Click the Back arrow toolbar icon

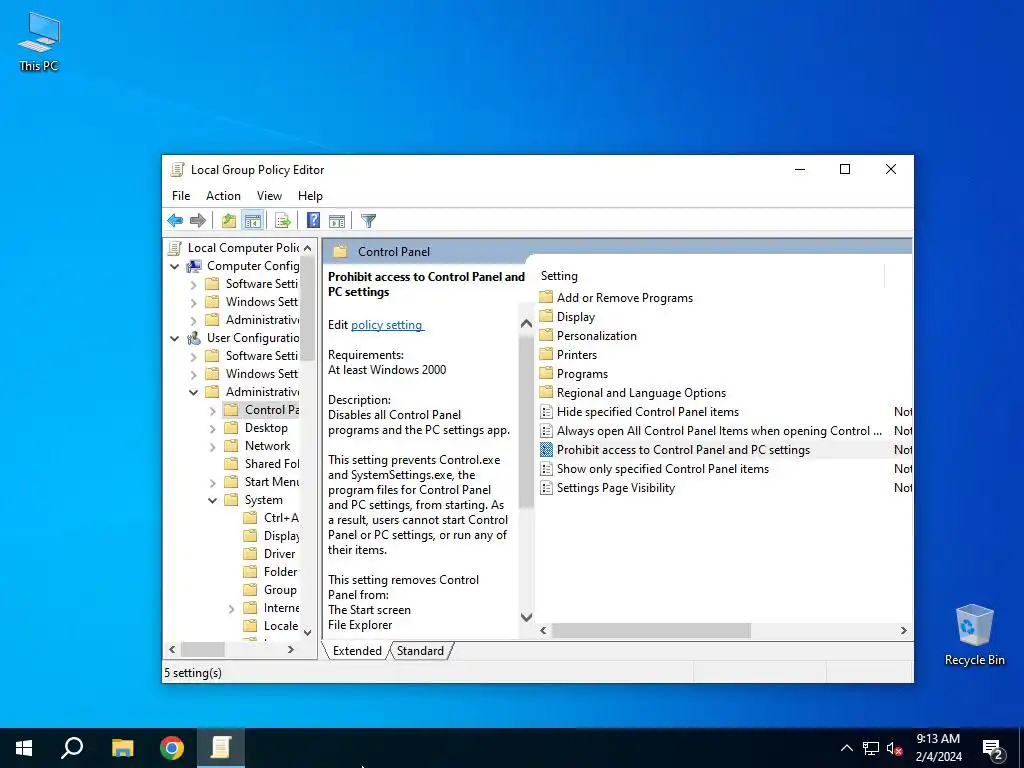(x=175, y=221)
